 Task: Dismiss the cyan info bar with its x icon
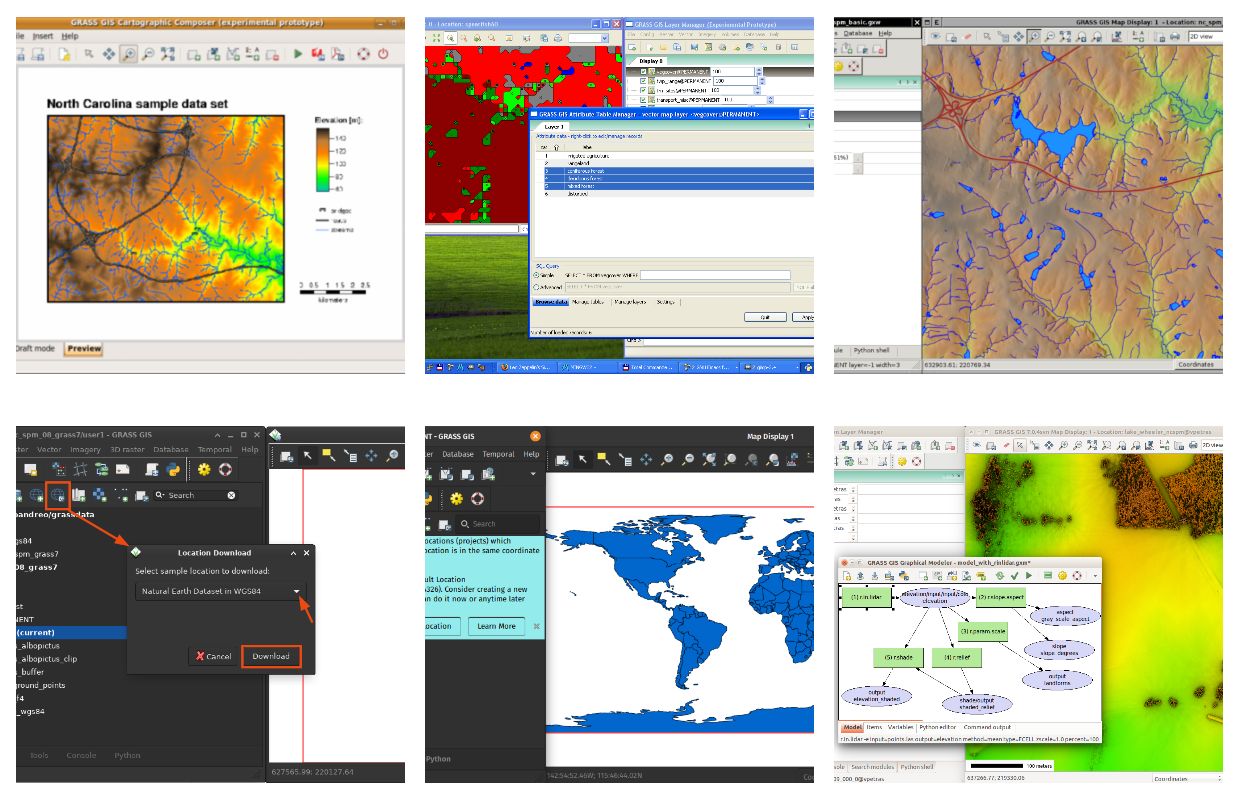point(536,626)
